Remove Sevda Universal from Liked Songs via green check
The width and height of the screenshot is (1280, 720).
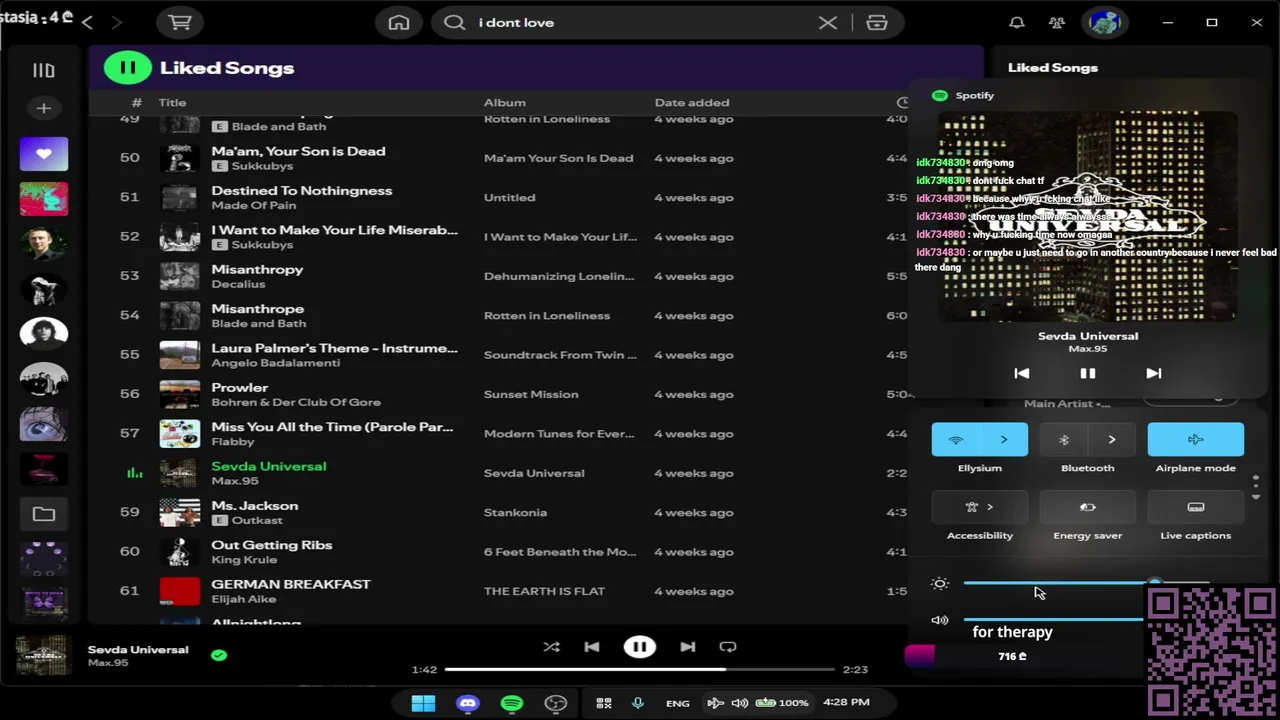click(x=219, y=655)
